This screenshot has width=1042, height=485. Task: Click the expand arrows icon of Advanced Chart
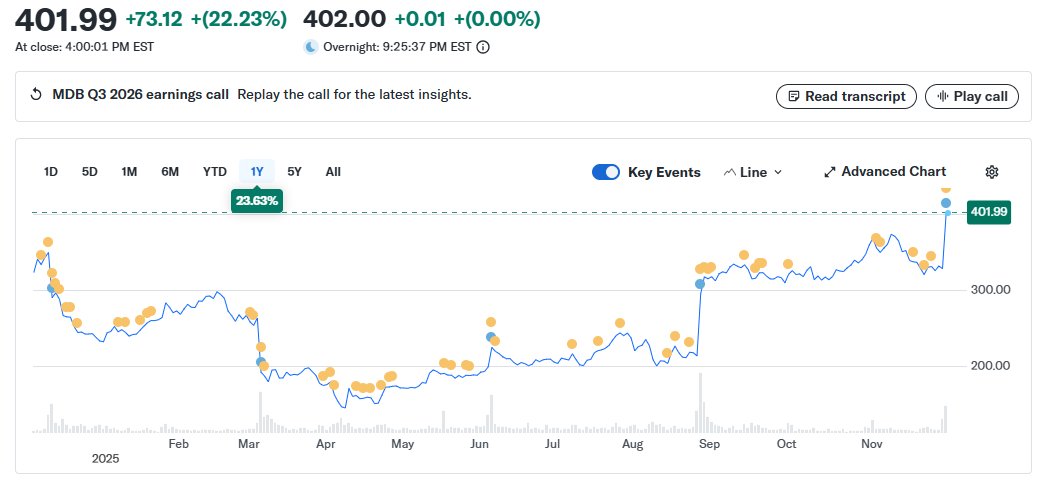point(829,172)
